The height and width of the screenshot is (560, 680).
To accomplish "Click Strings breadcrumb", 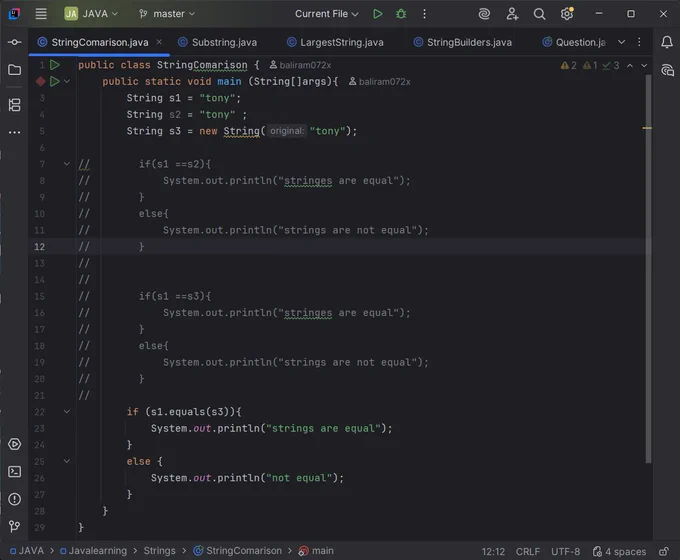I will pos(160,551).
